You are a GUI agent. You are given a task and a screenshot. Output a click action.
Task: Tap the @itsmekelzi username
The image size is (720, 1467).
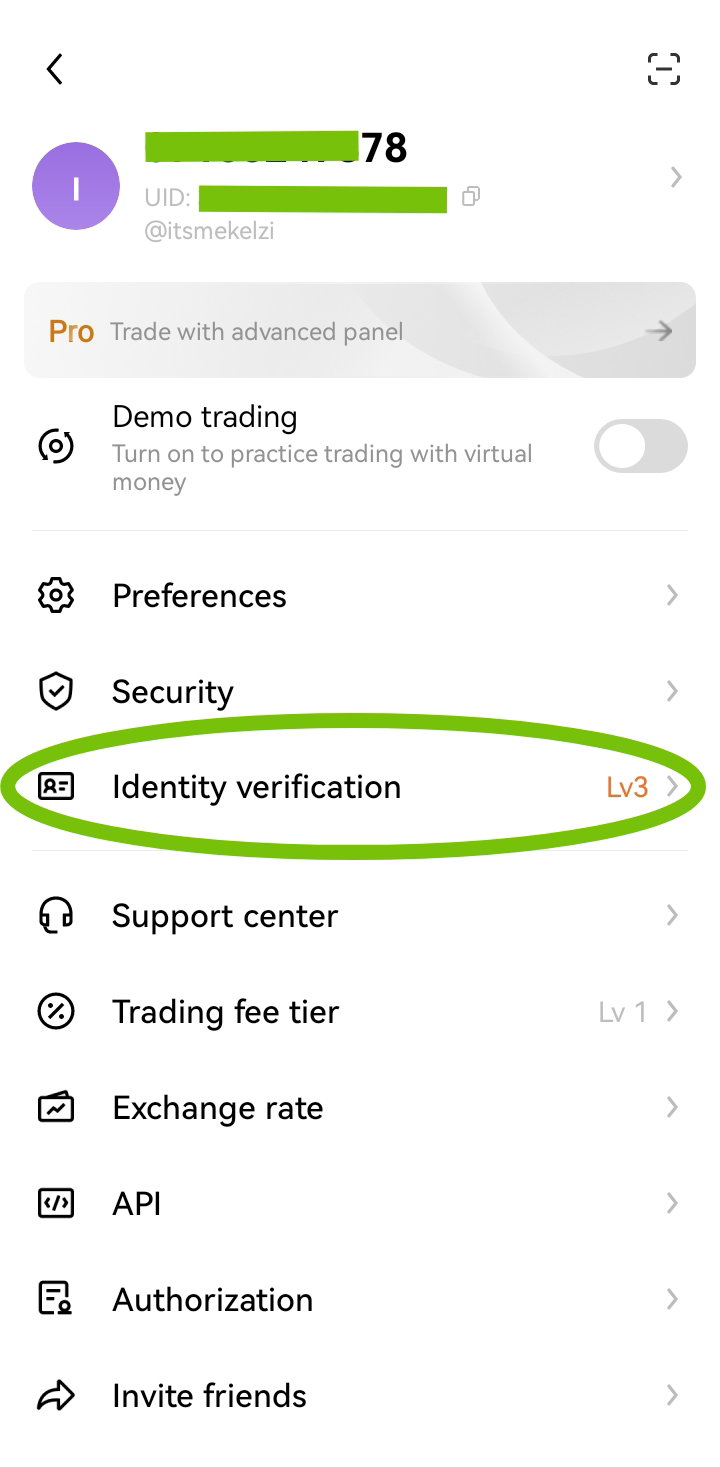pyautogui.click(x=209, y=232)
